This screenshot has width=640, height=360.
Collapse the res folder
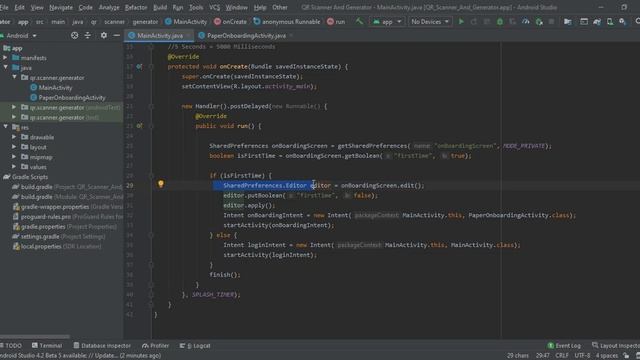pyautogui.click(x=5, y=127)
